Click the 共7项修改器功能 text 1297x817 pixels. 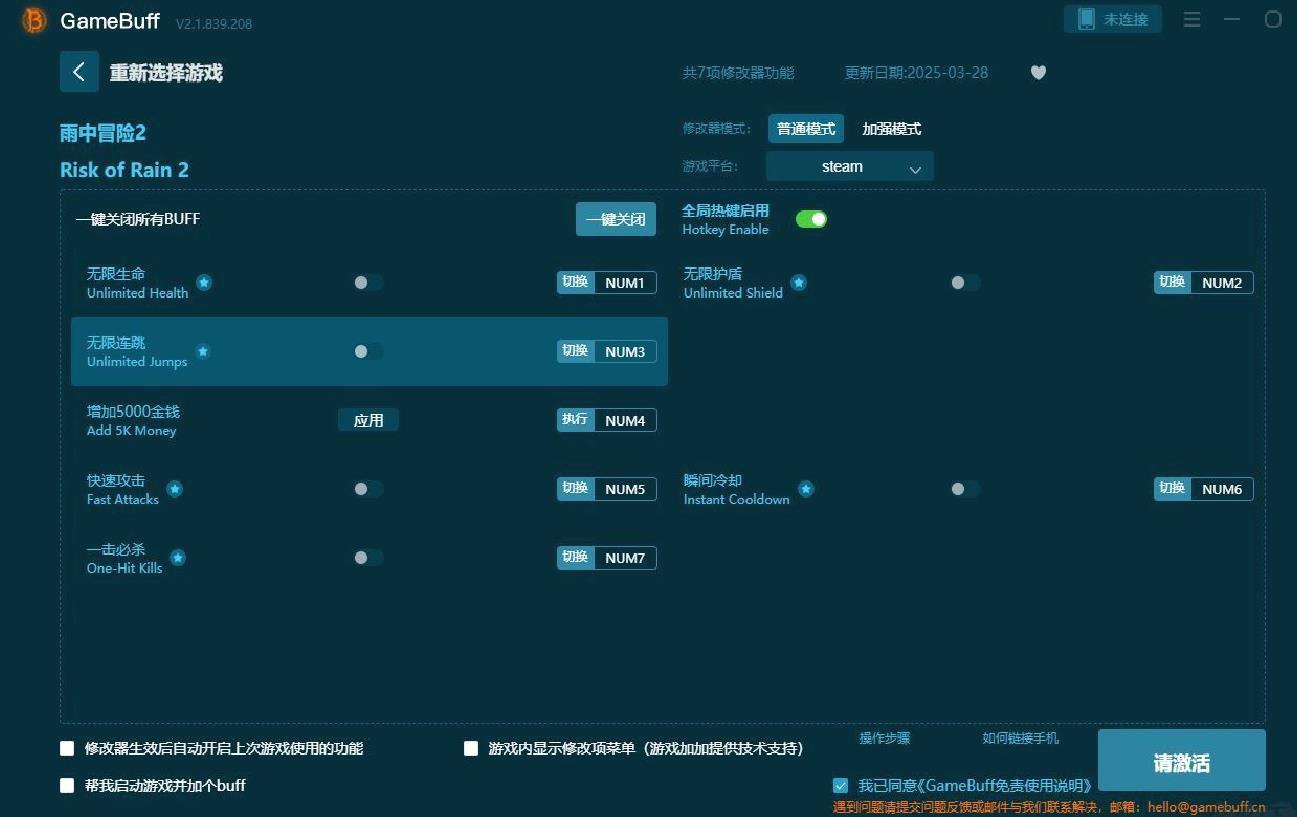click(x=738, y=73)
